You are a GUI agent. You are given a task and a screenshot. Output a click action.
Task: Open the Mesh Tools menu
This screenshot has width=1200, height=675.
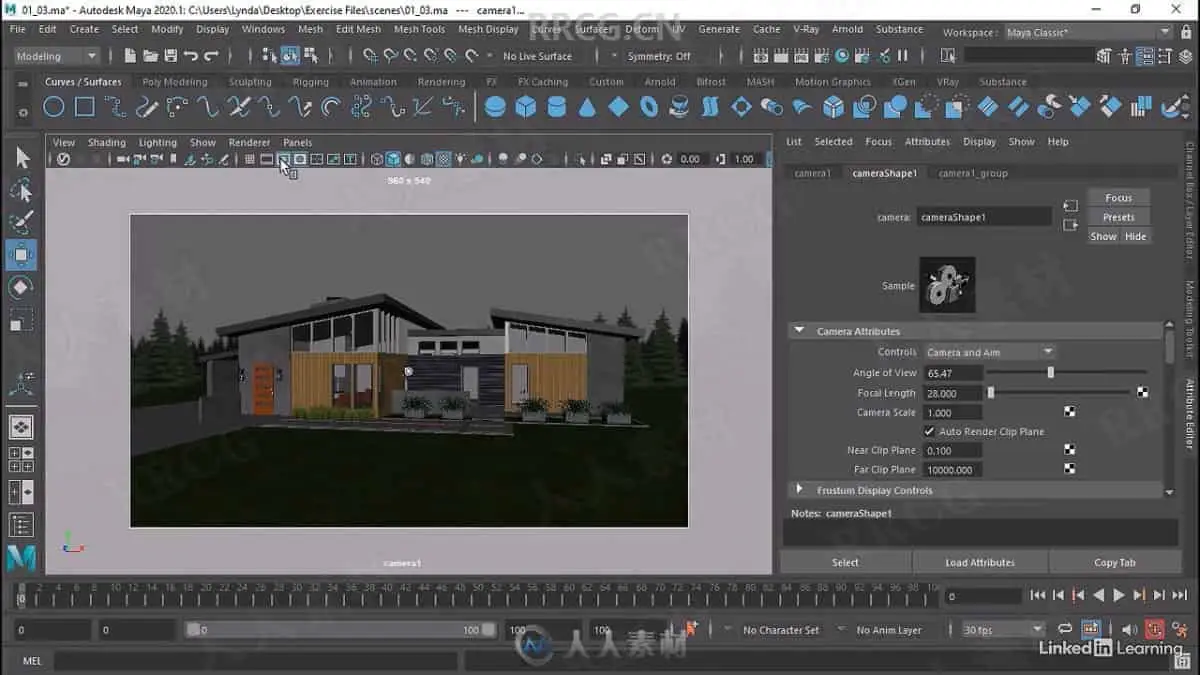[419, 29]
